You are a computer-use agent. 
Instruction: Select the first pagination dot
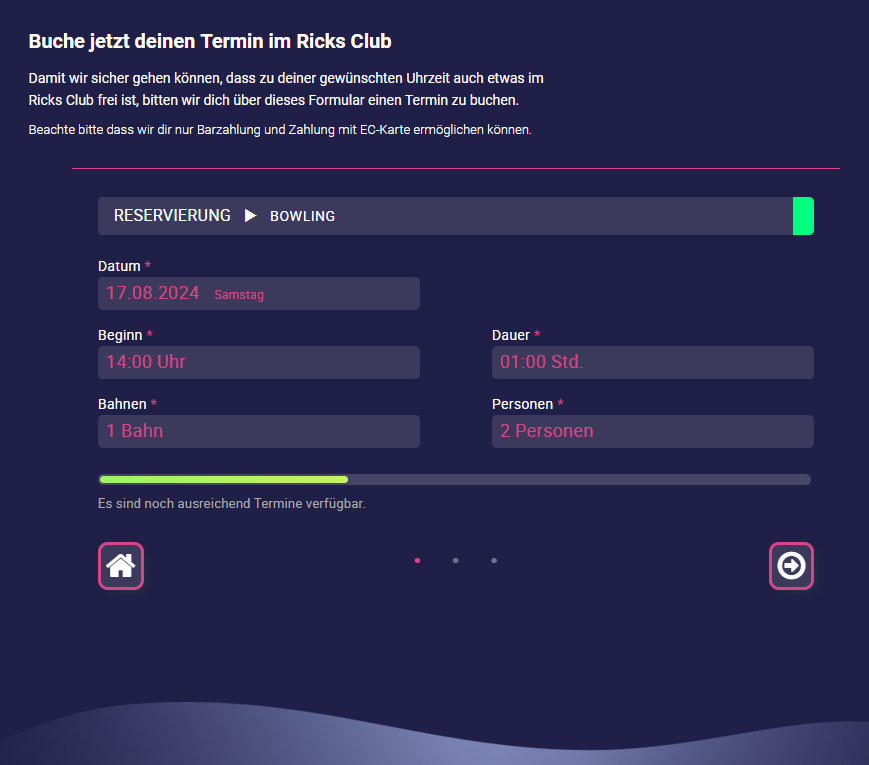[x=417, y=561]
